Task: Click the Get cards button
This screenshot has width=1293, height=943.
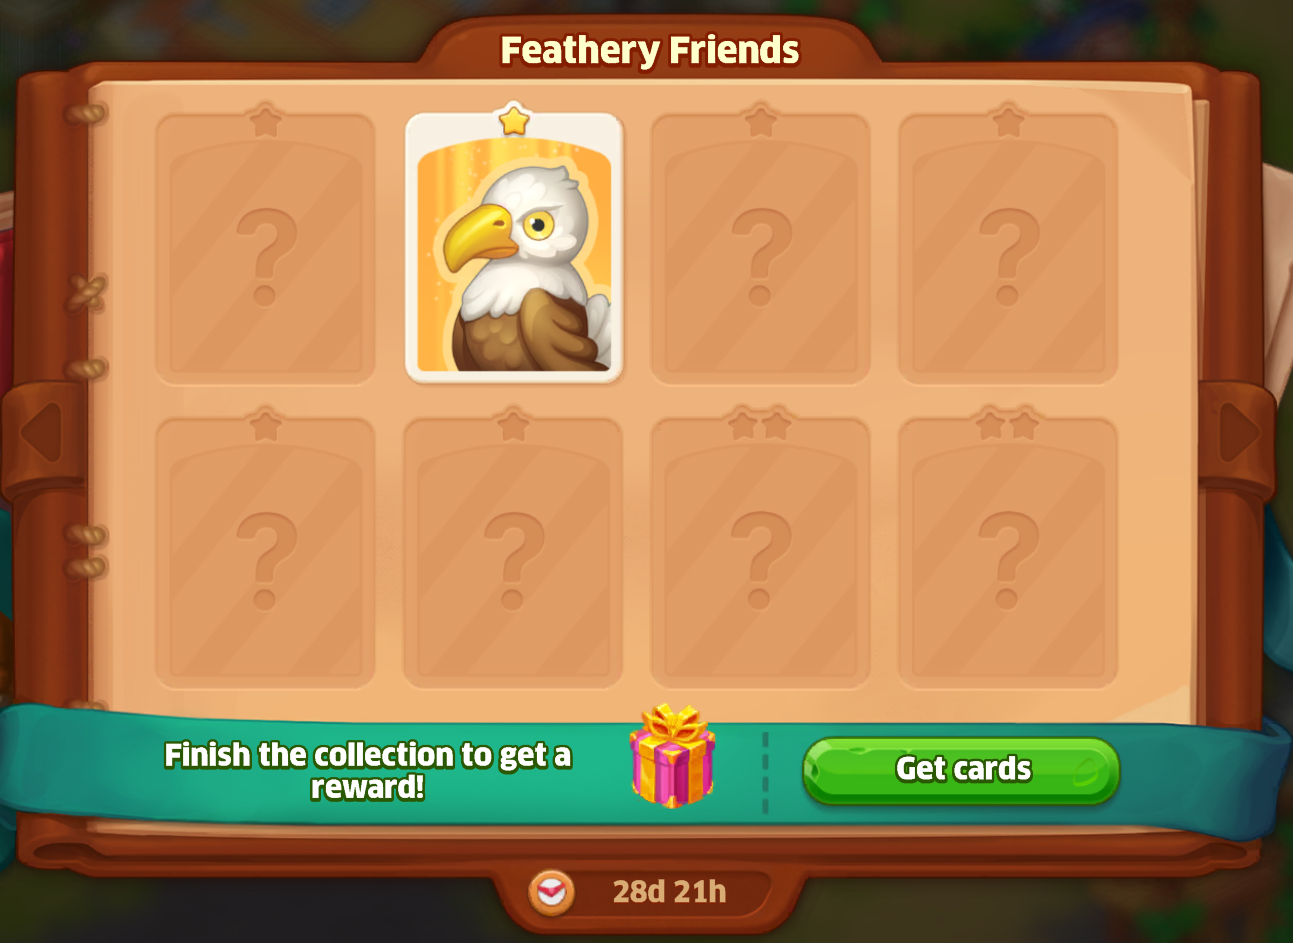Action: click(961, 770)
